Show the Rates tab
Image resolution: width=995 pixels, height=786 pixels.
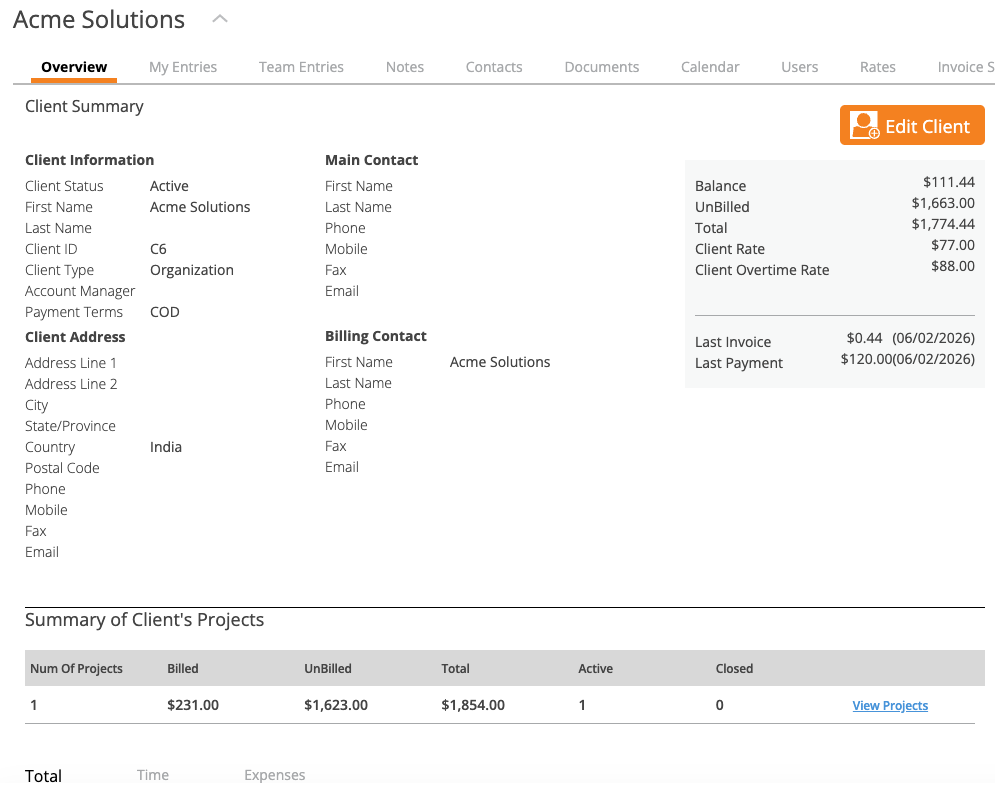click(878, 67)
